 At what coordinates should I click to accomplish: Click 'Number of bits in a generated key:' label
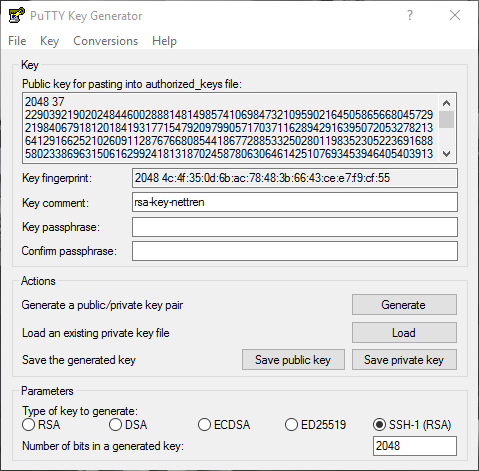click(x=103, y=446)
